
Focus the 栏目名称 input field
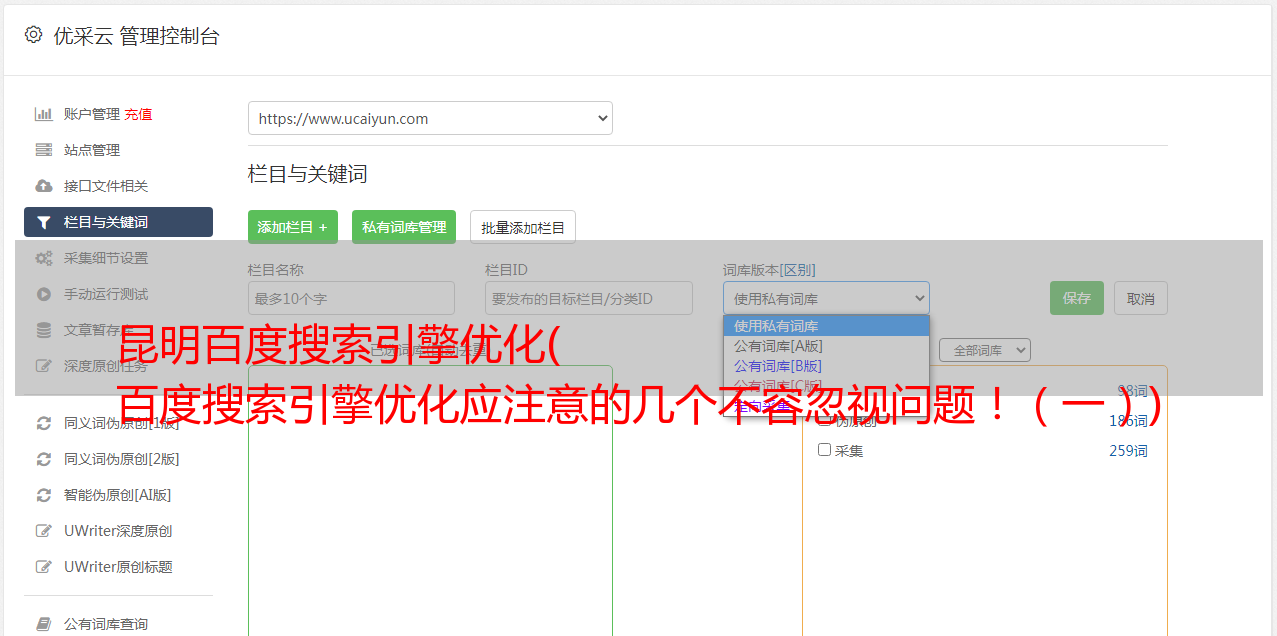(351, 298)
